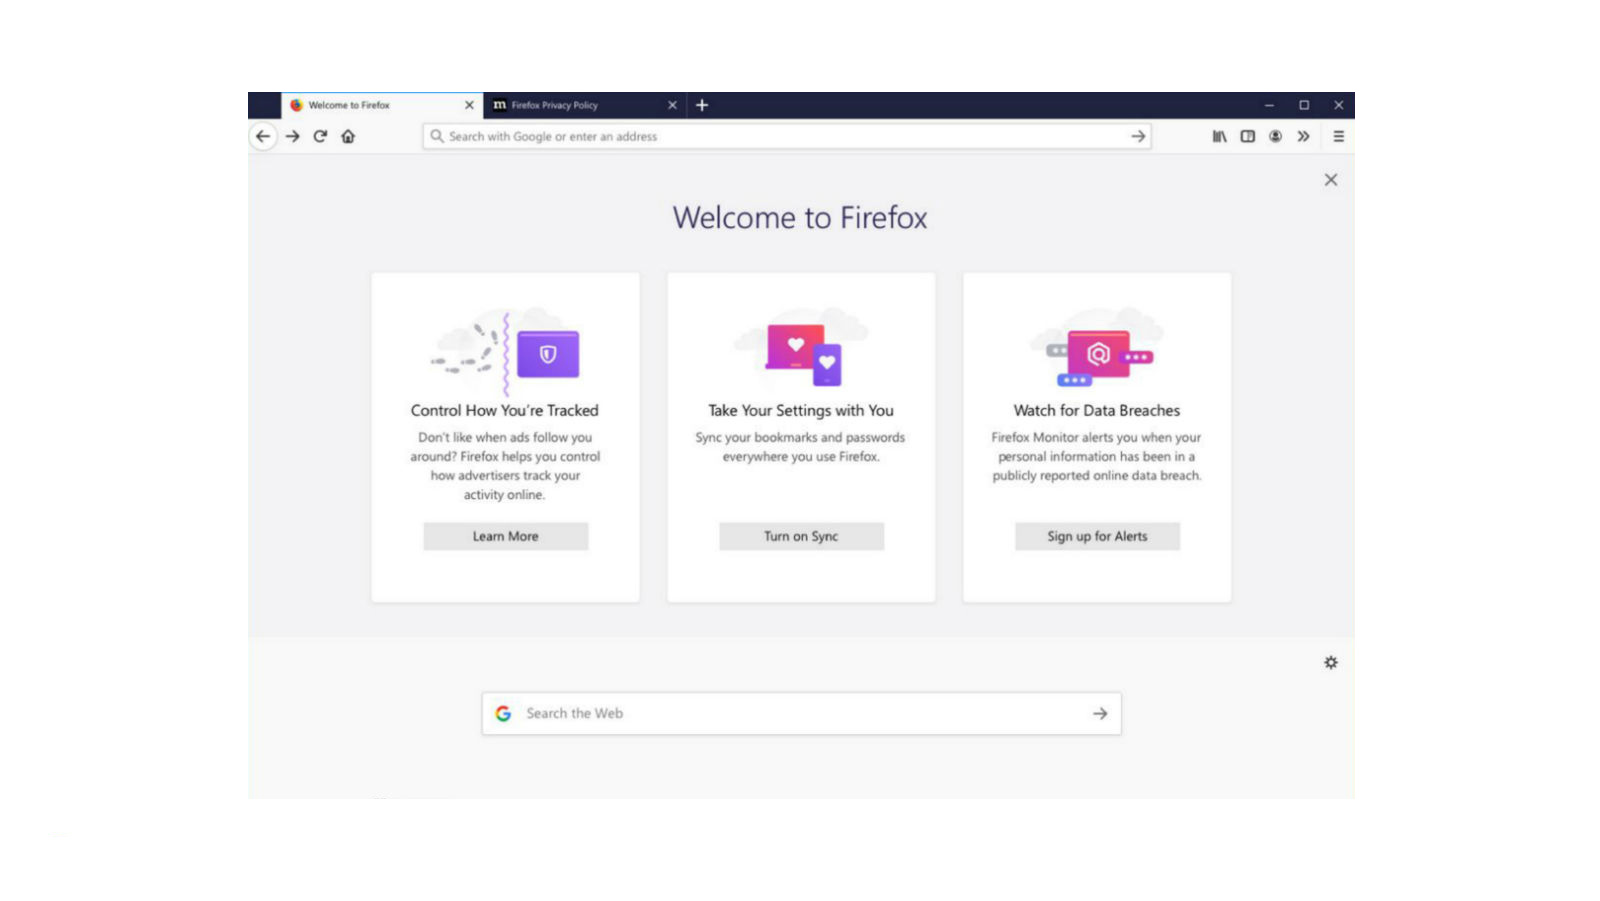The height and width of the screenshot is (901, 1600).
Task: Click the Learn More button
Action: click(505, 537)
